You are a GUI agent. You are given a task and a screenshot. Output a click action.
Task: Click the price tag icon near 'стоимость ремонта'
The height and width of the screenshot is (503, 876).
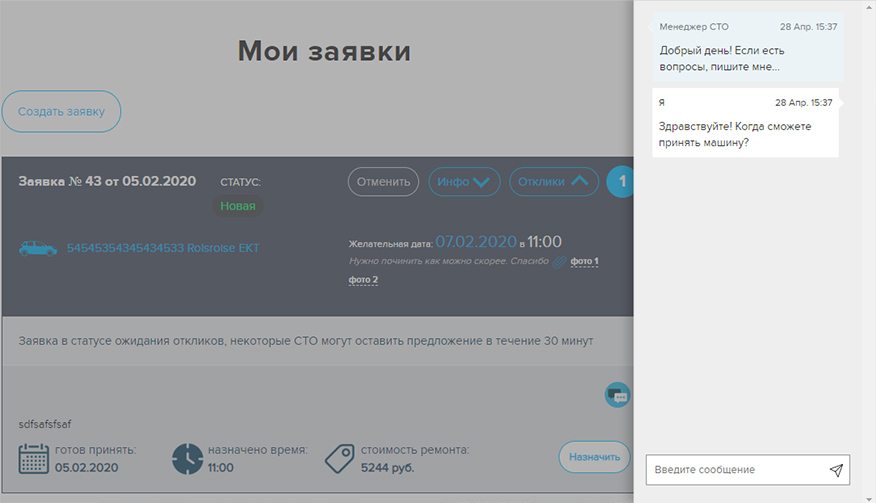pos(340,459)
